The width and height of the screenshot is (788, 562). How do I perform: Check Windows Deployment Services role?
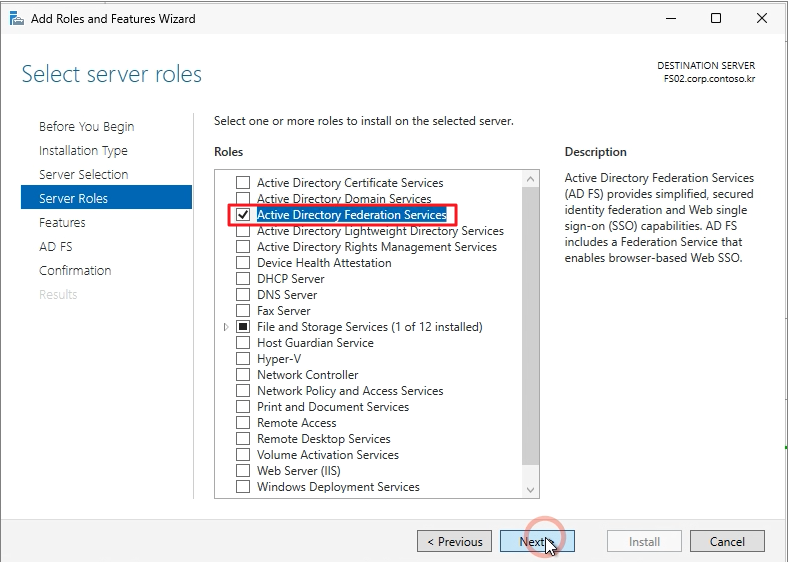(243, 487)
